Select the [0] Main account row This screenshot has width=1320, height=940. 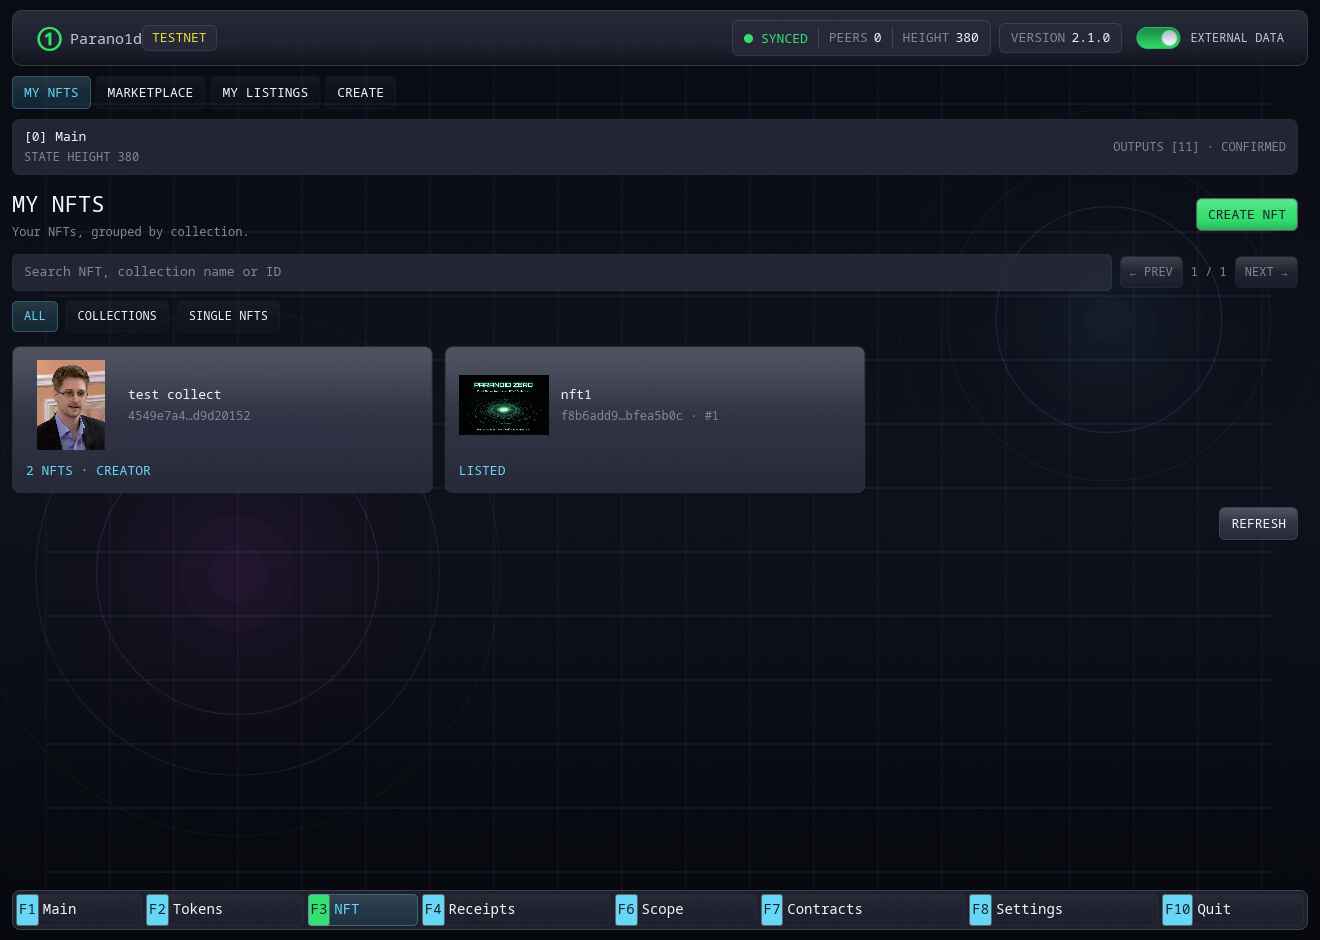[x=655, y=147]
